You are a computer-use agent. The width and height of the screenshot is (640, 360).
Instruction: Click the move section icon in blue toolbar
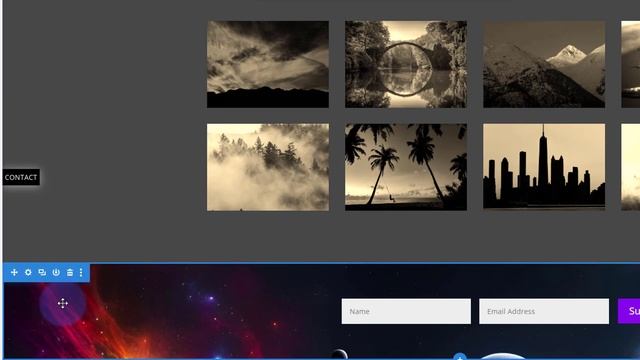14,272
